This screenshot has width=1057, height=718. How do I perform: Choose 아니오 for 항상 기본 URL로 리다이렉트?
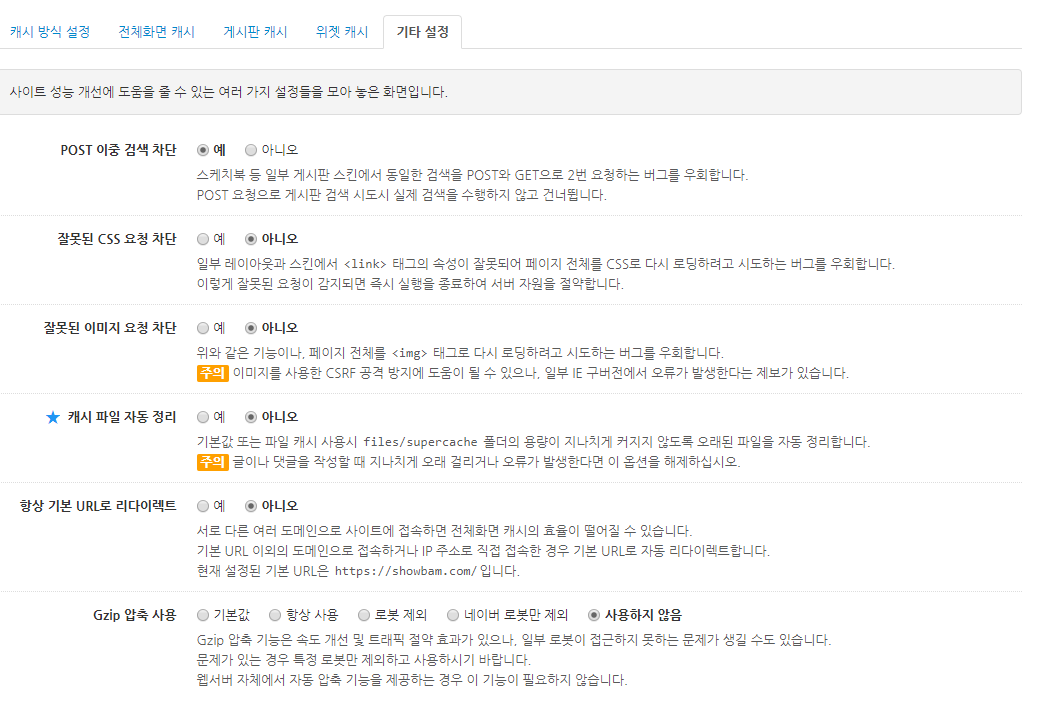251,506
